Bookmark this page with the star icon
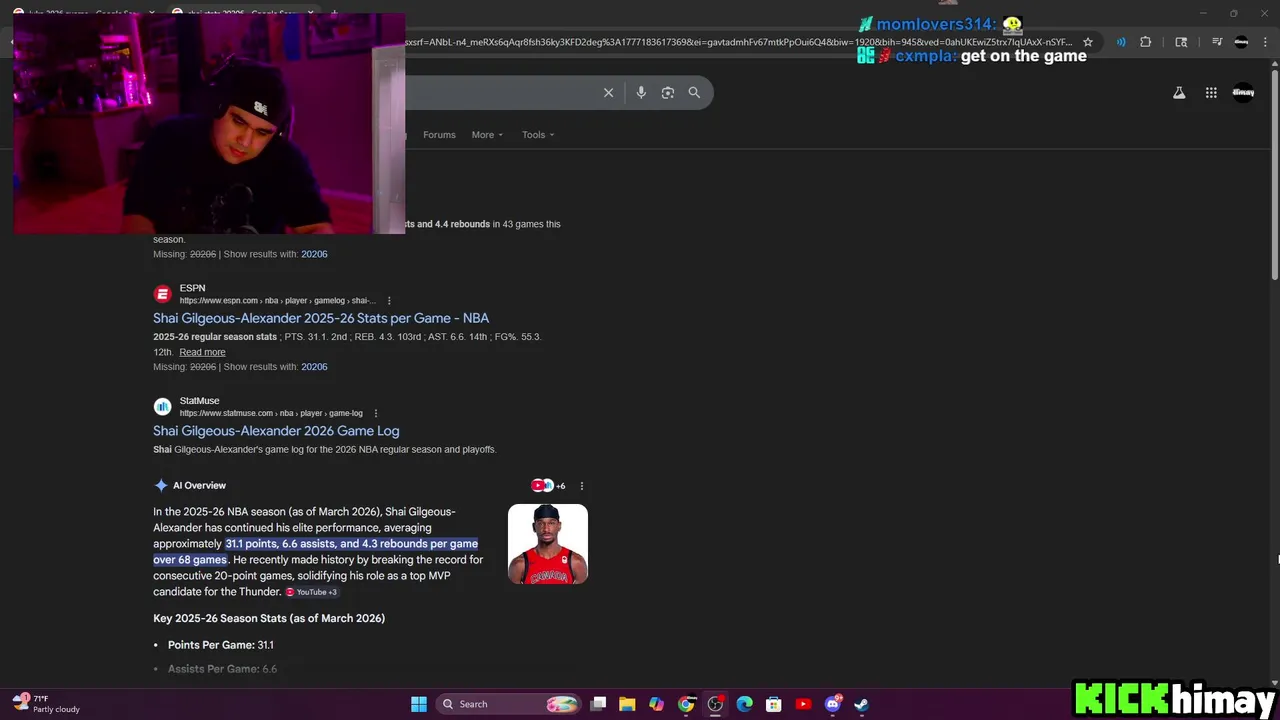 (x=1088, y=42)
